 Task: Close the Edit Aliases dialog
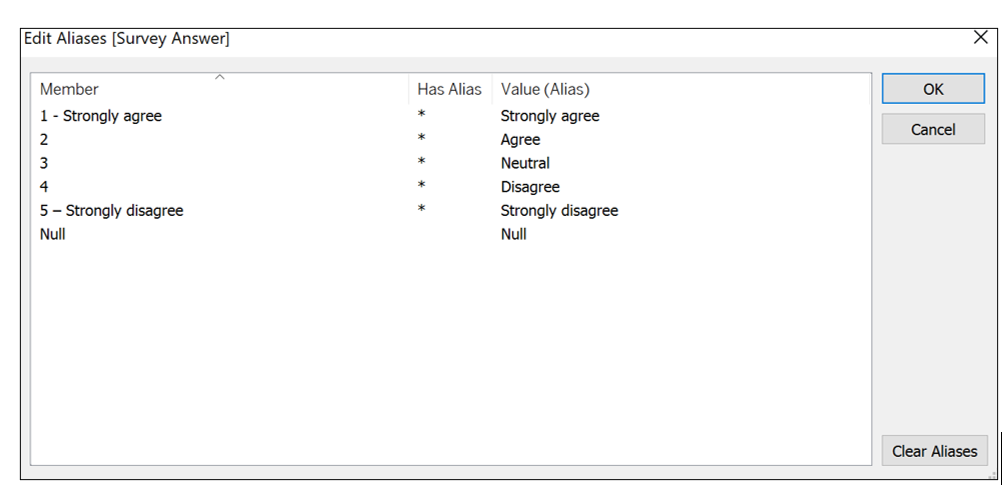[980, 38]
